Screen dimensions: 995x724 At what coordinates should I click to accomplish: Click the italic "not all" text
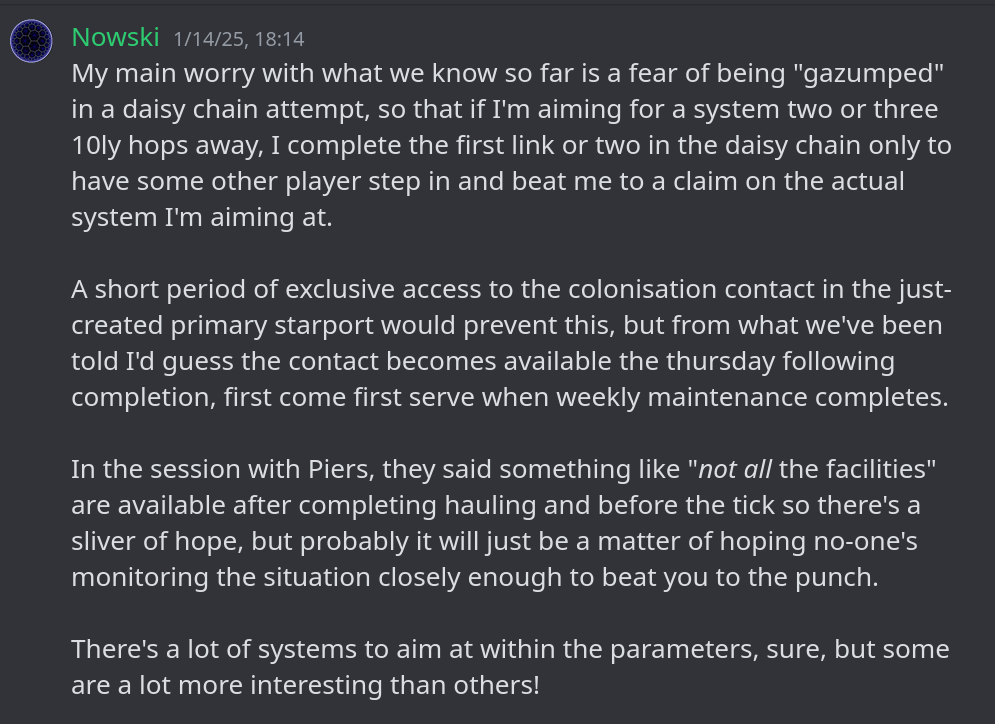click(735, 470)
